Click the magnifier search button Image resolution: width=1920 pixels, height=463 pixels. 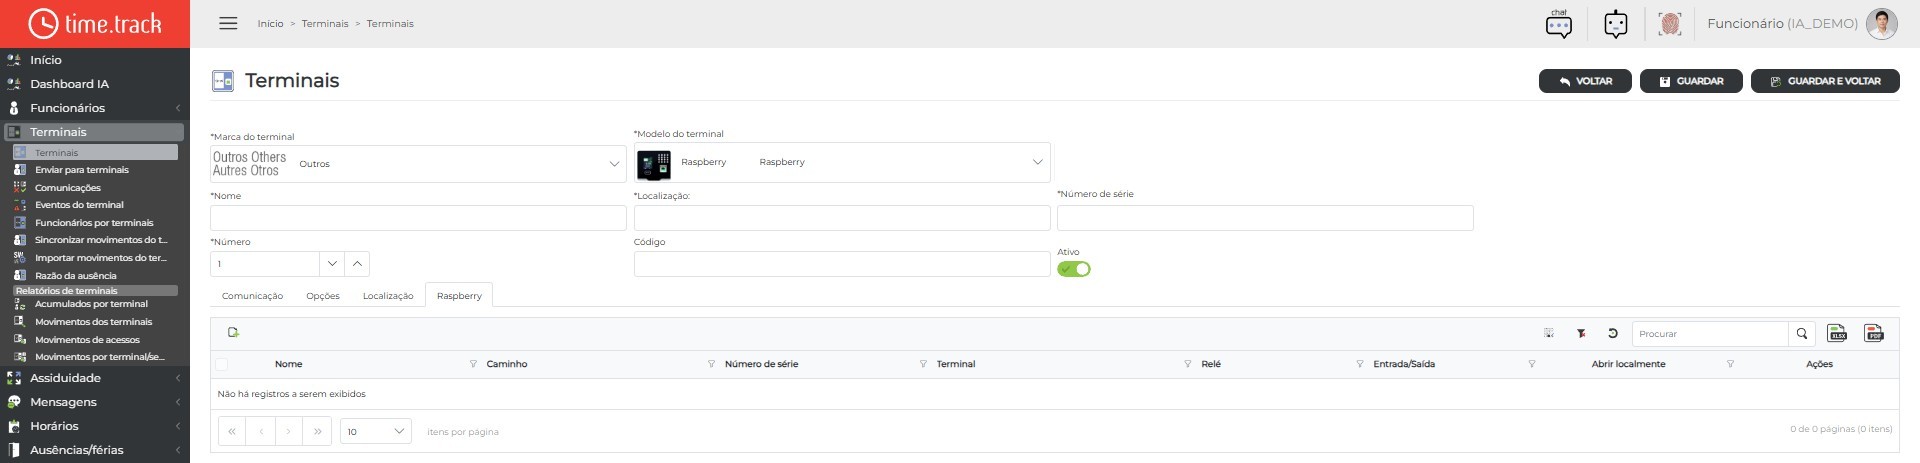click(x=1802, y=334)
